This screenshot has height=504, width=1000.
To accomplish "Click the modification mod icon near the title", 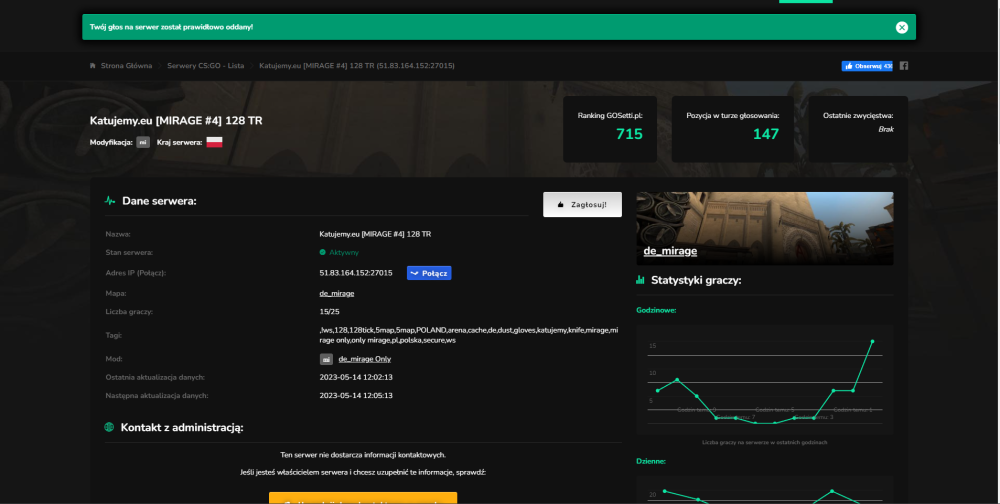I will pos(143,142).
